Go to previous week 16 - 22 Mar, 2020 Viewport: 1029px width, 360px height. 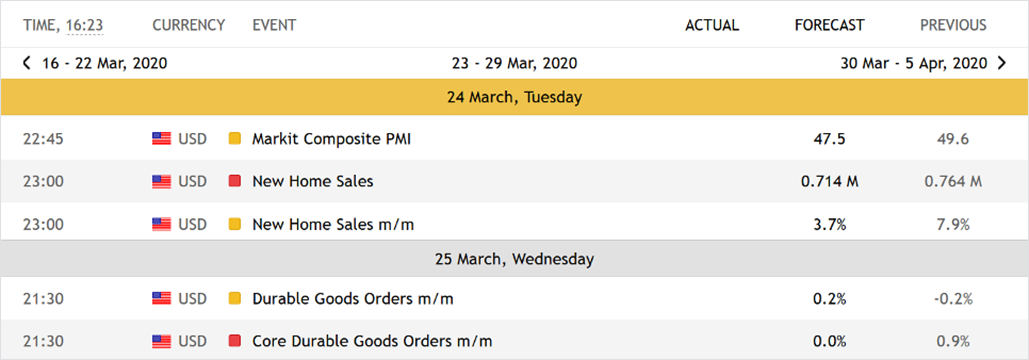point(94,64)
